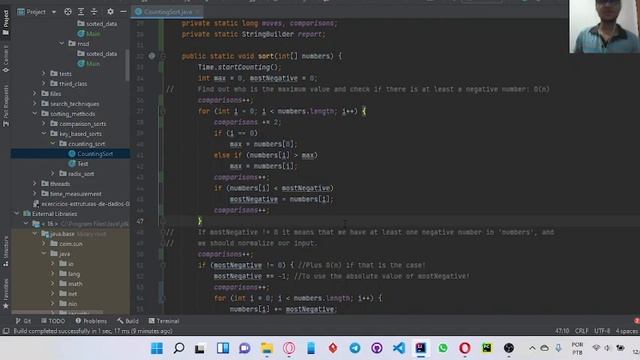Expand the comparison_sorts folder
640x360 pixels.
44,124
